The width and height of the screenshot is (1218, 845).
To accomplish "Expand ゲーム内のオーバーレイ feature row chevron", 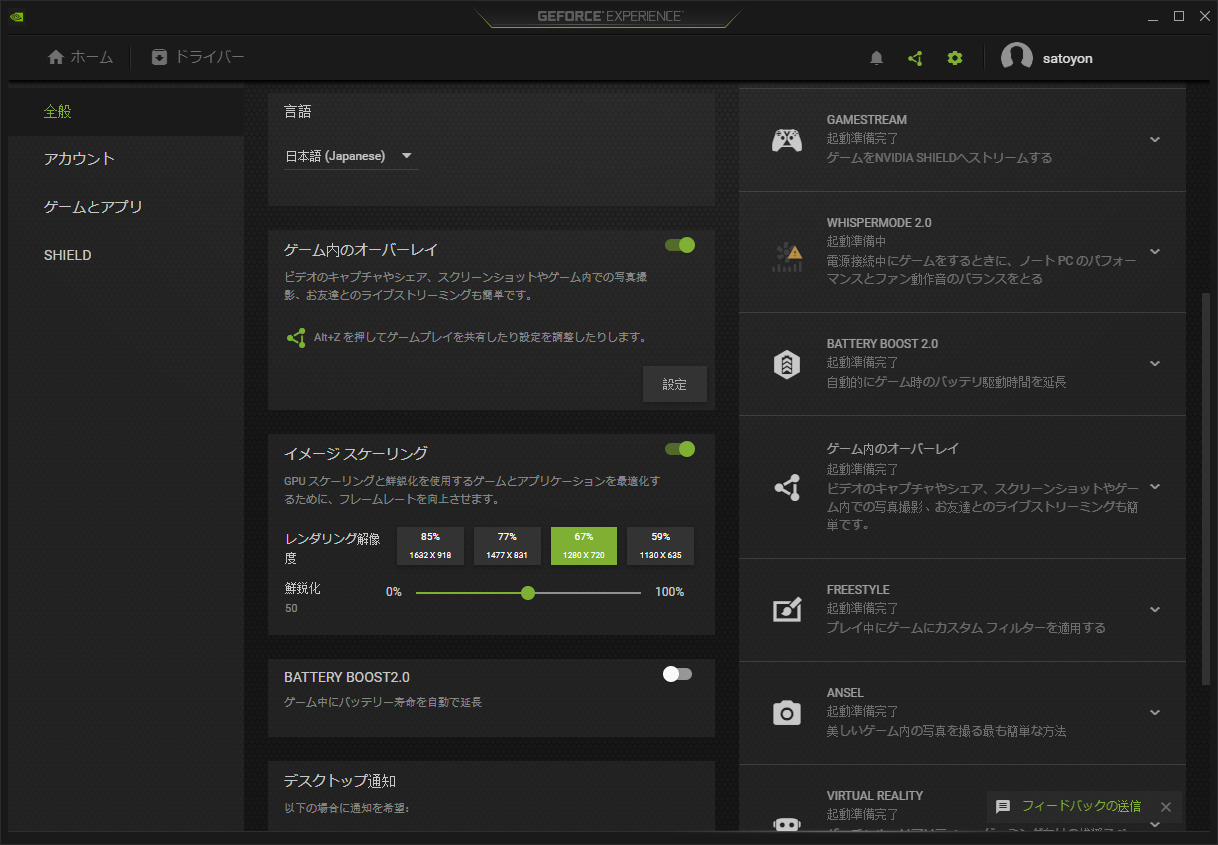I will point(1155,486).
